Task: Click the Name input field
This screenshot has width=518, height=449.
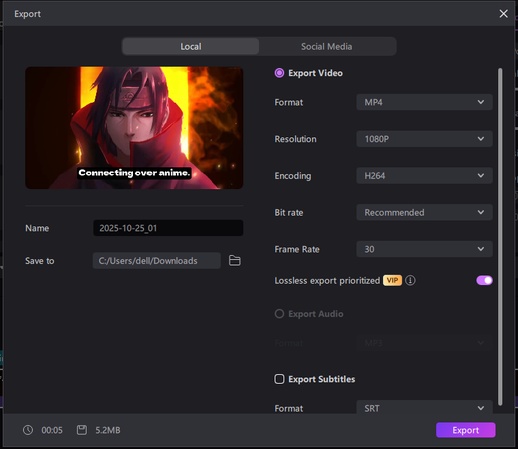Action: [168, 228]
